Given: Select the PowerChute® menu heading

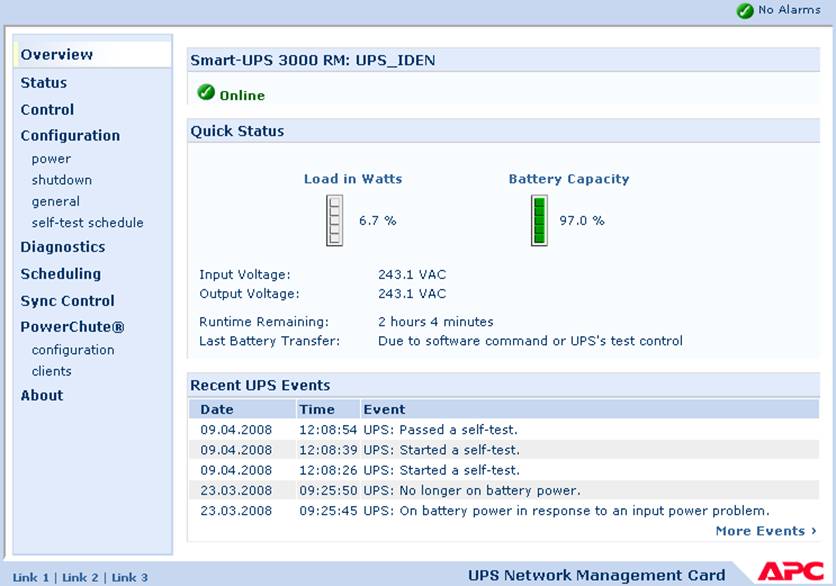Looking at the screenshot, I should coord(73,327).
